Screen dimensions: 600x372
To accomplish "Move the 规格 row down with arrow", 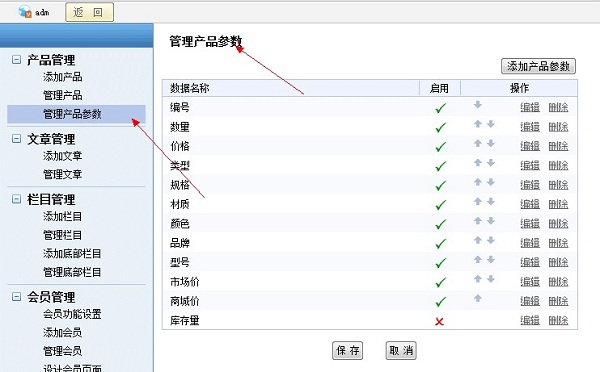I will coord(491,182).
